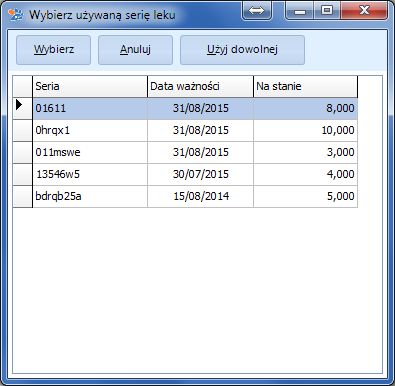
Task: Click the row selector beside 0hrqx1
Action: point(23,130)
